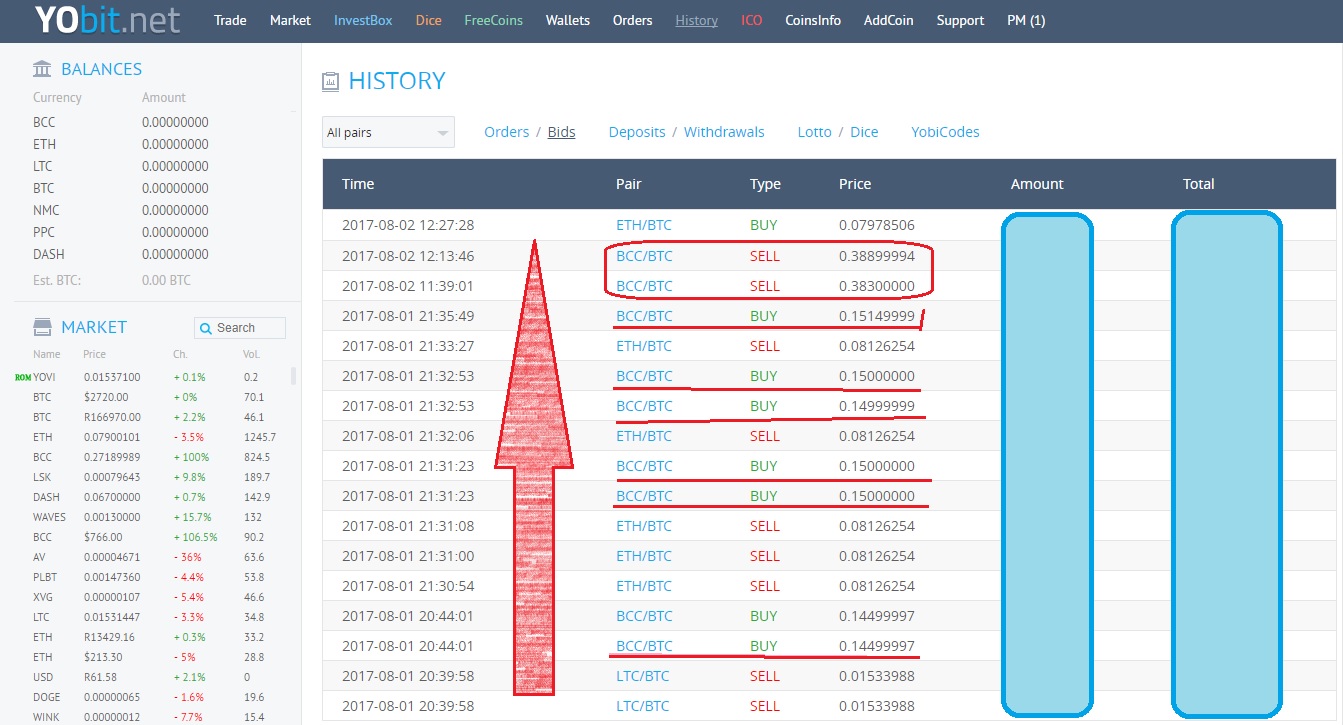1343x725 pixels.
Task: Open ETH/BTC pair from the 21:33:27 row
Action: (644, 346)
